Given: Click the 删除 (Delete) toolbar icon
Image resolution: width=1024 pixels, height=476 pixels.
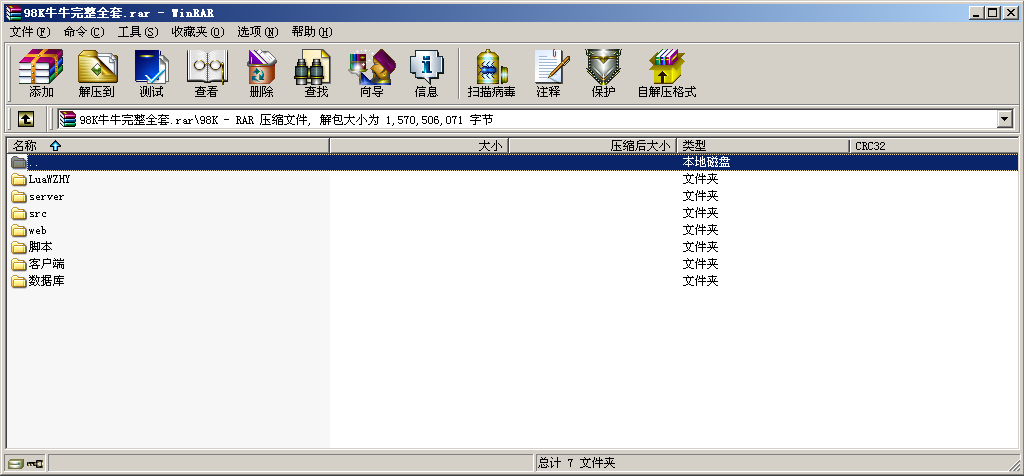Looking at the screenshot, I should (x=261, y=74).
